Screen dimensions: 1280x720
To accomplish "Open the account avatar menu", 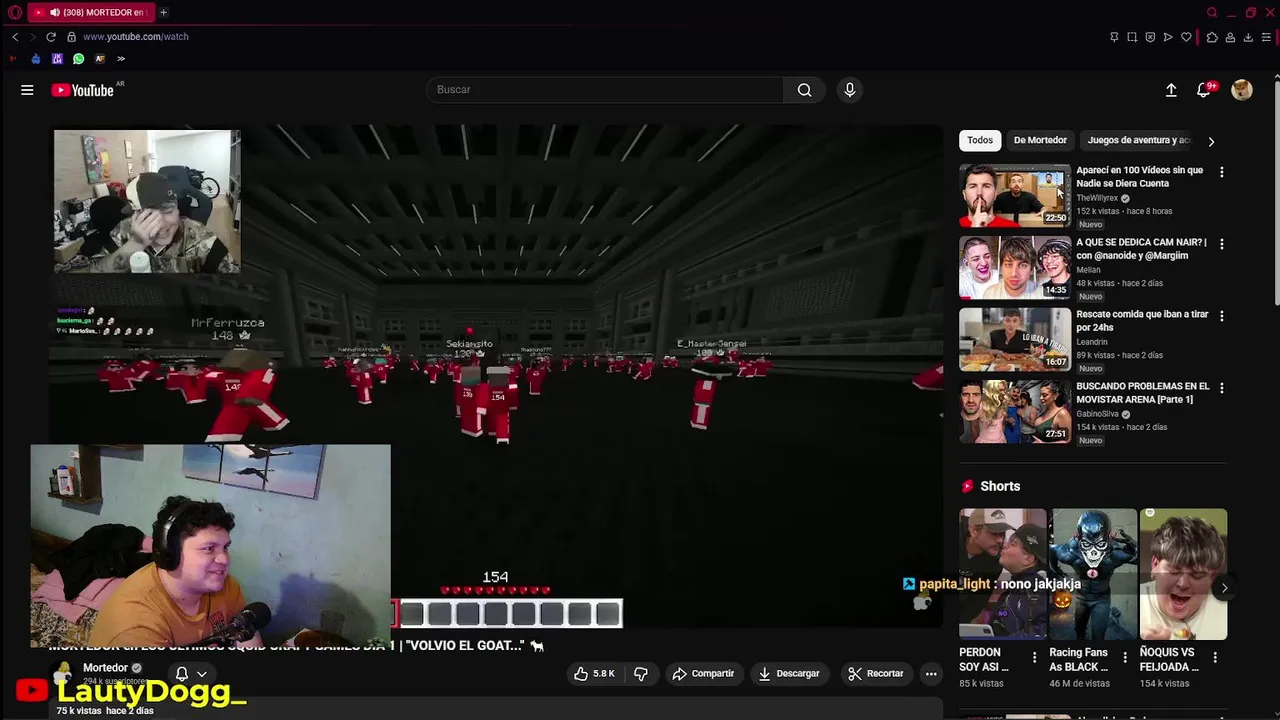I will (1242, 90).
